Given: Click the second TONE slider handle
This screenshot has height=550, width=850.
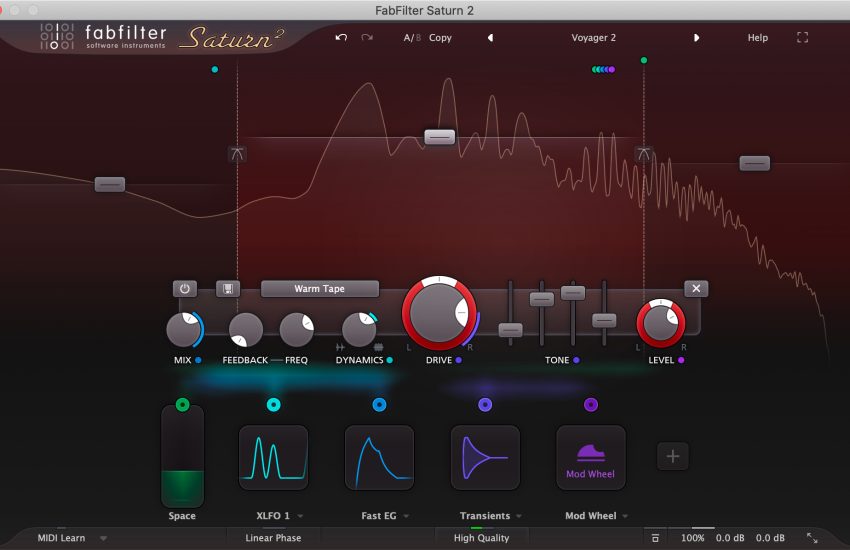Looking at the screenshot, I should point(542,299).
